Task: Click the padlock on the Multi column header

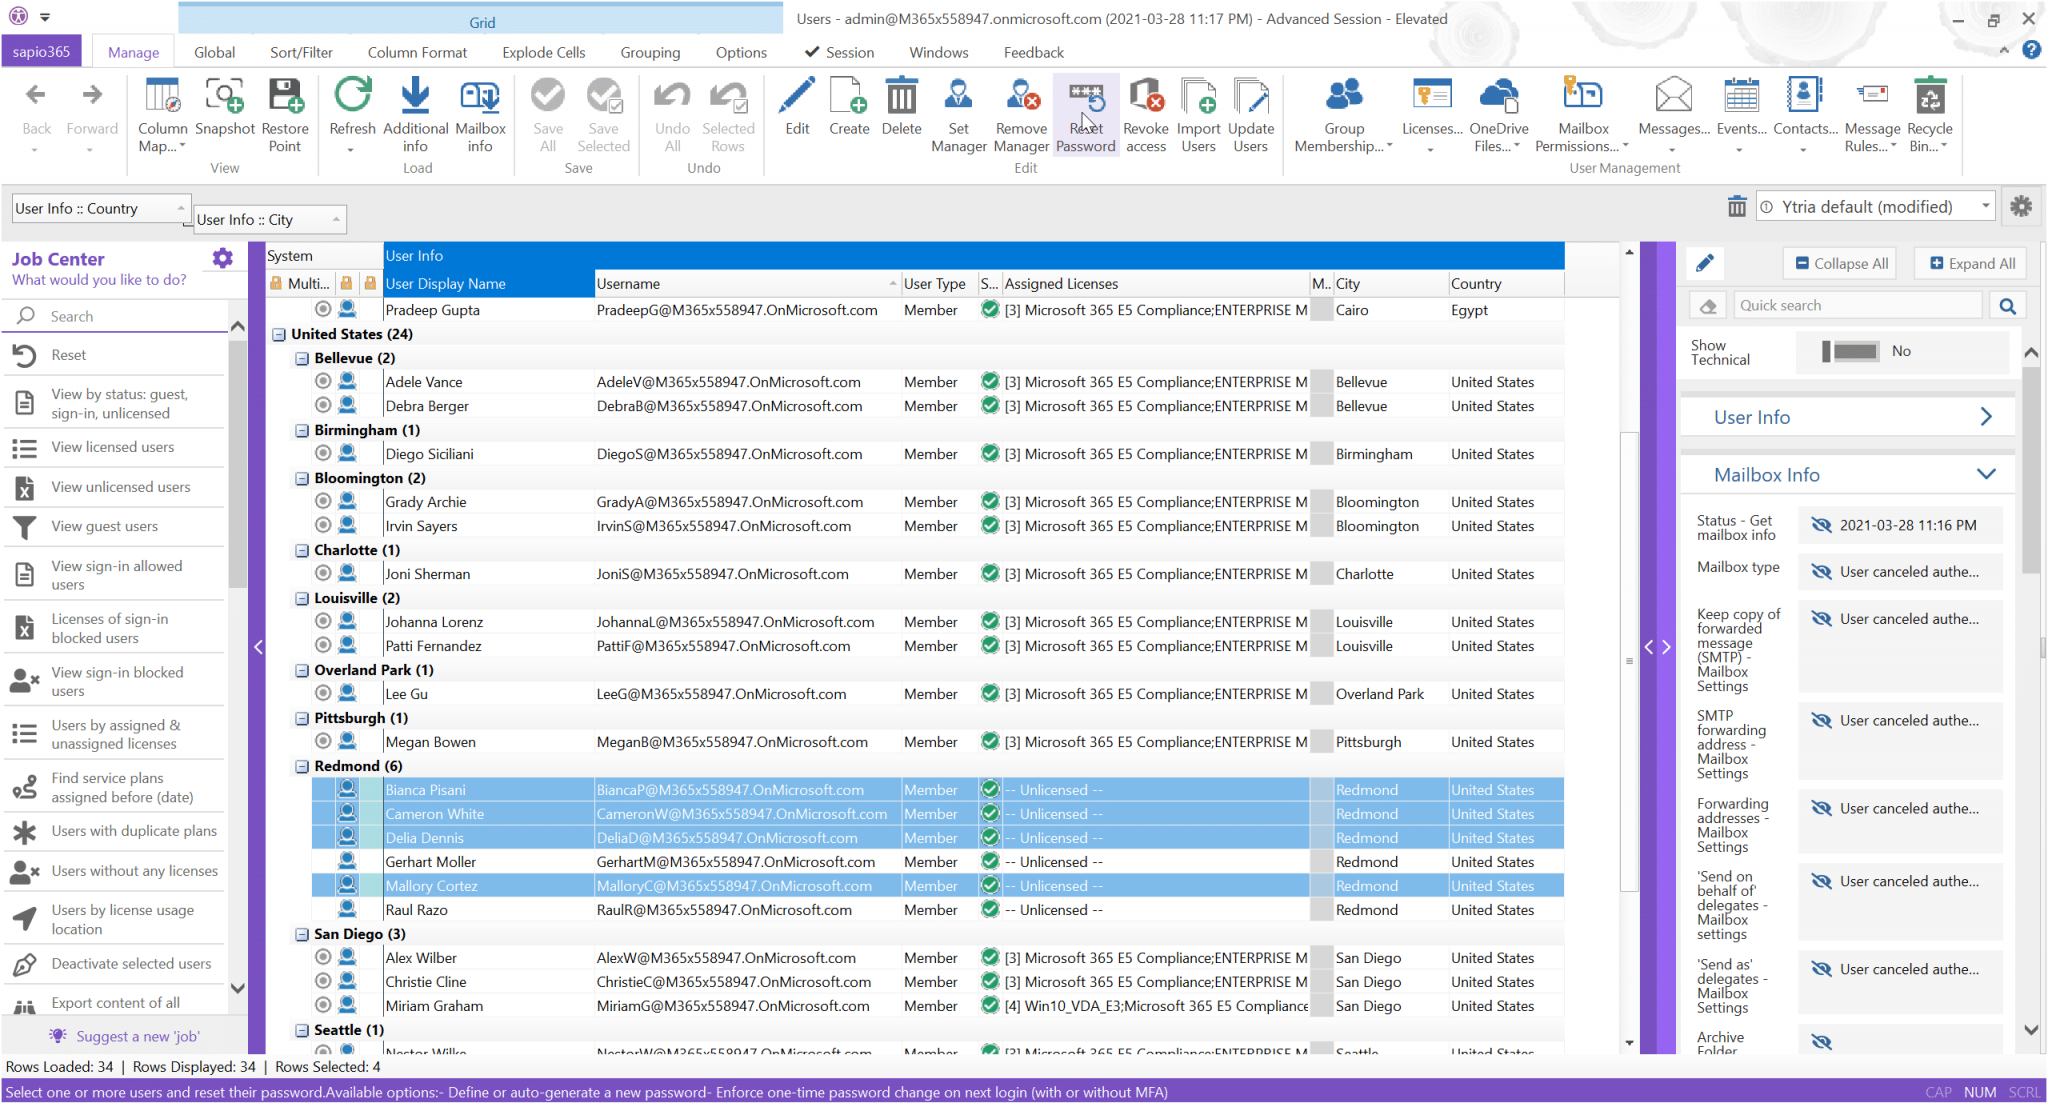Action: tap(276, 283)
